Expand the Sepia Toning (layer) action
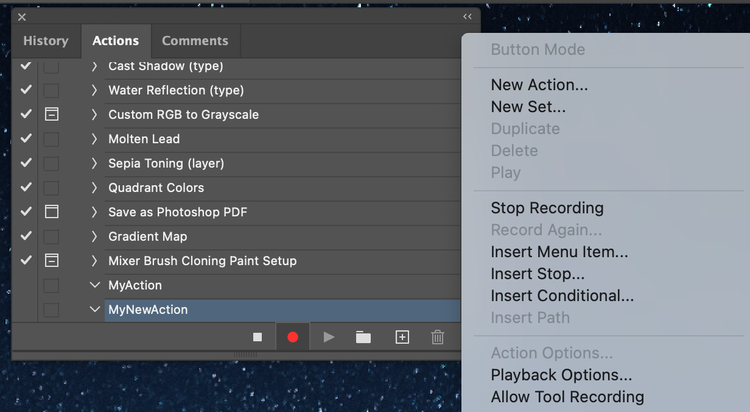 (95, 163)
